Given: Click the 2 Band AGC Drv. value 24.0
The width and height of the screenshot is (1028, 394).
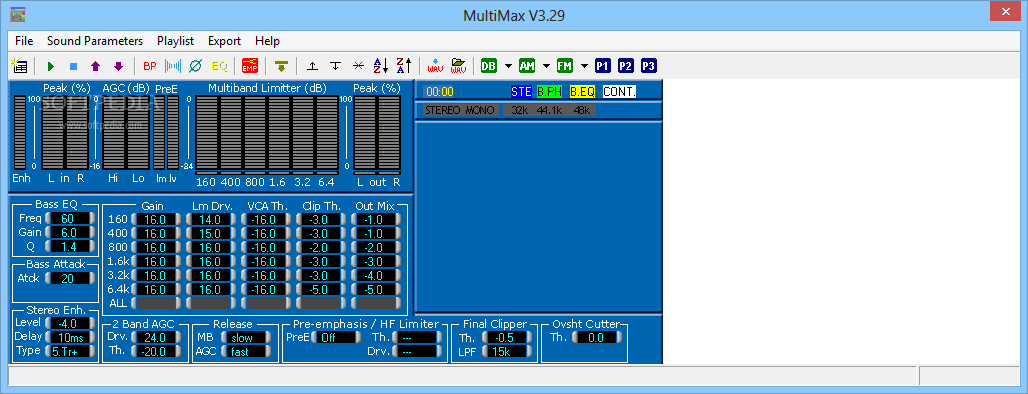Looking at the screenshot, I should pyautogui.click(x=156, y=338).
